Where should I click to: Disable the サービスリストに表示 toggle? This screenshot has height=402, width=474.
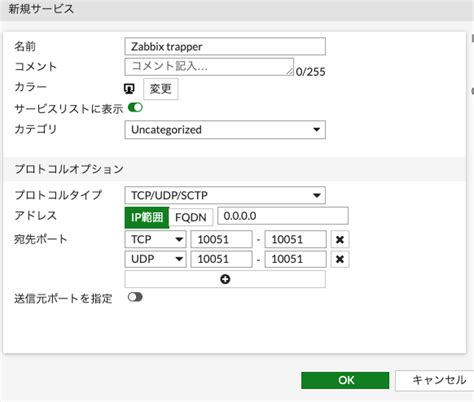[x=135, y=107]
